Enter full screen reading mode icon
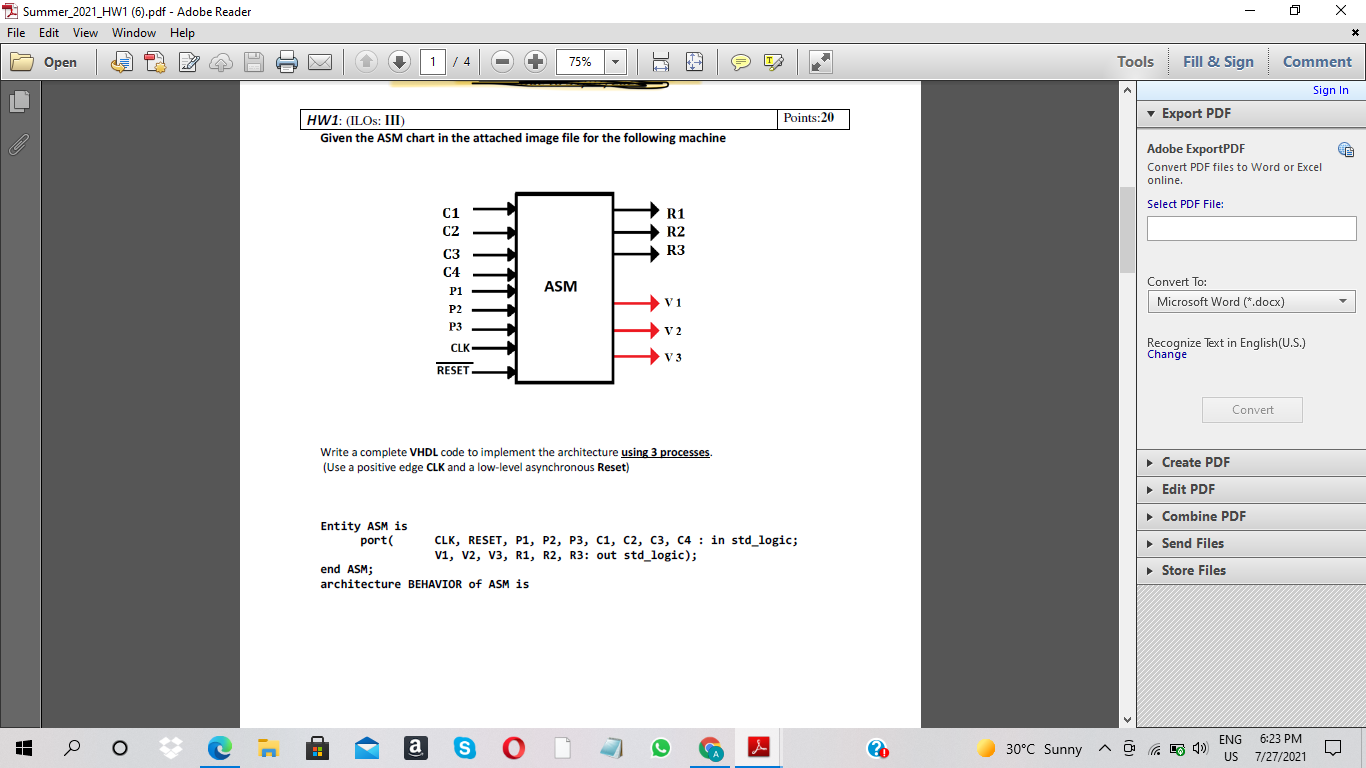This screenshot has width=1366, height=768. coord(820,61)
